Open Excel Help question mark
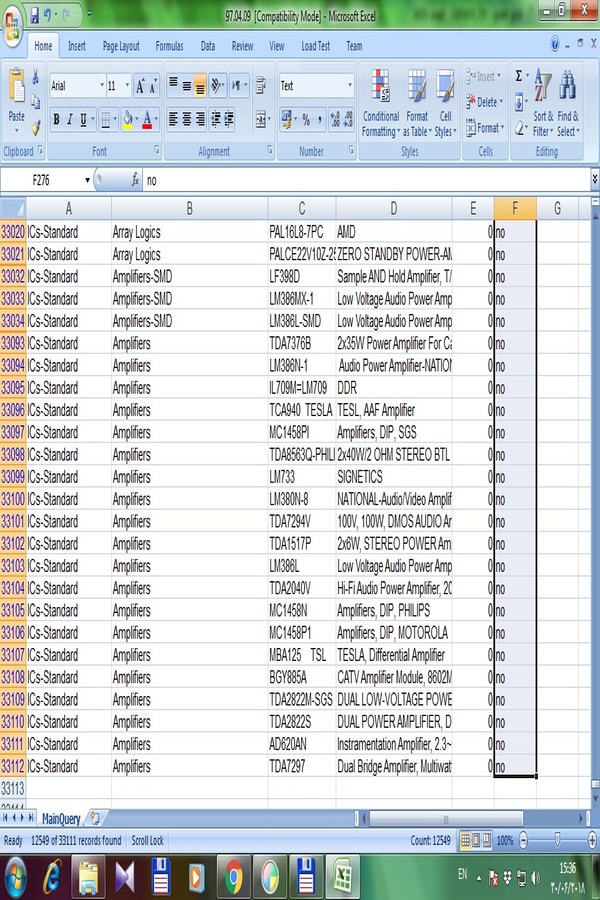The height and width of the screenshot is (900, 600). click(555, 44)
